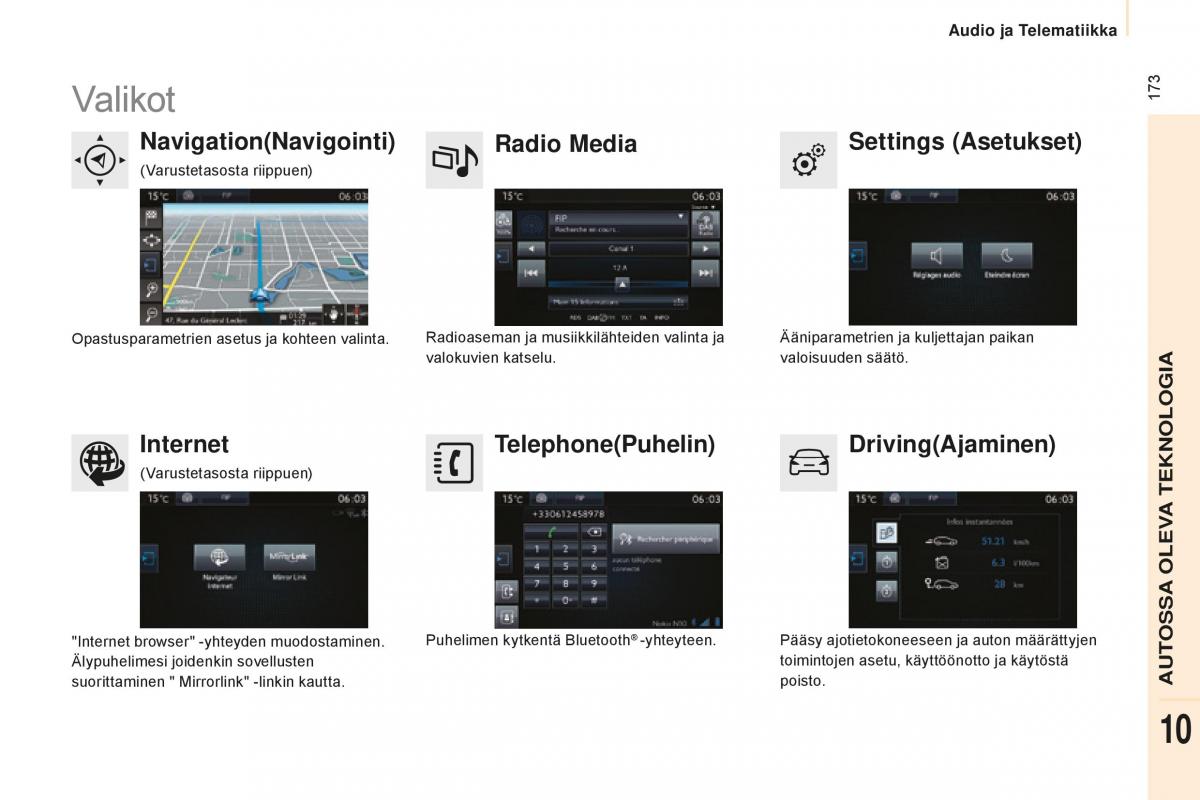Click the navigation map thumbnail
Image resolution: width=1200 pixels, height=800 pixels.
pos(254,257)
